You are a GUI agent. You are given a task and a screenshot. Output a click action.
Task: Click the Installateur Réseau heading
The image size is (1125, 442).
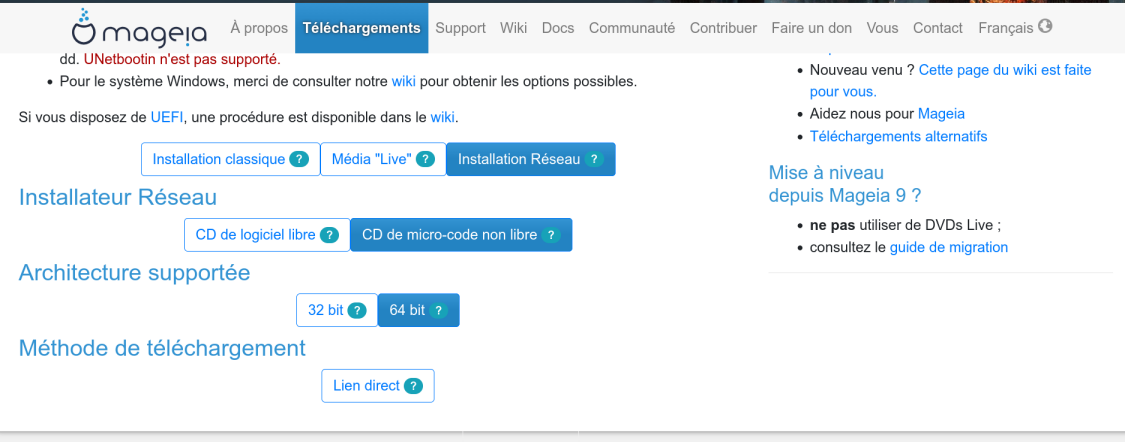(118, 197)
